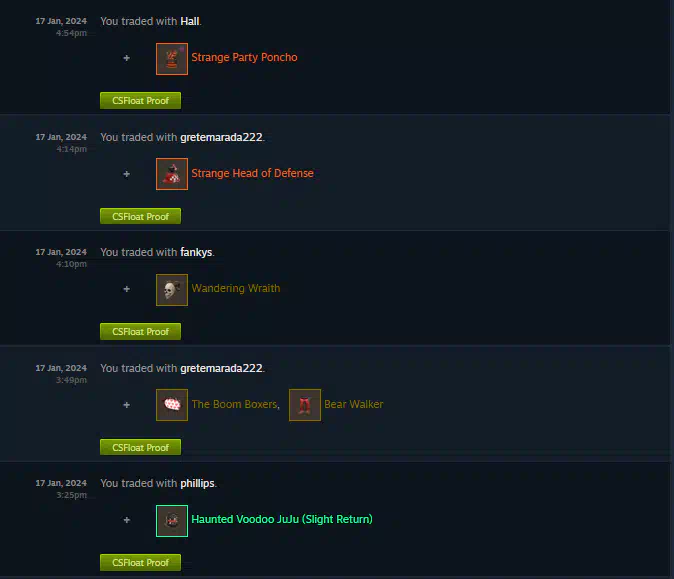Viewport: 674px width, 579px height.
Task: Open CSFloat Proof for the Hall trade
Action: 140,101
